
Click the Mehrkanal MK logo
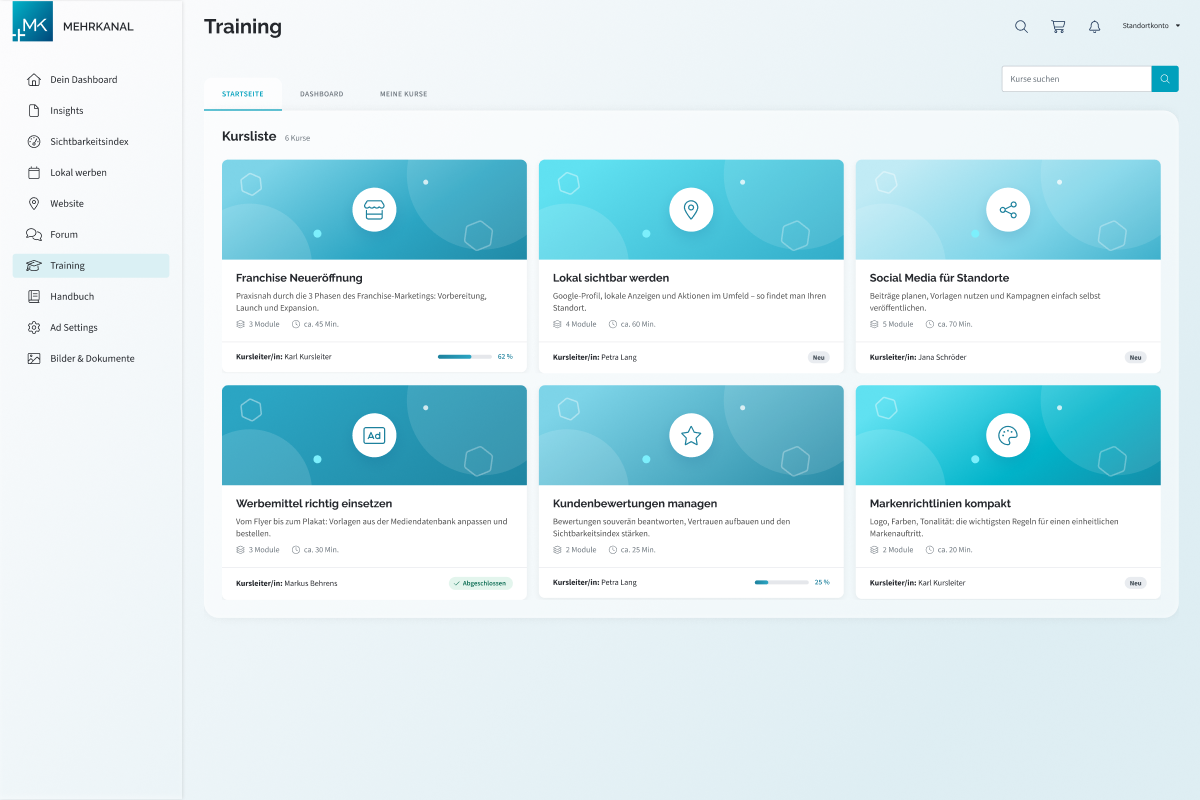coord(33,22)
